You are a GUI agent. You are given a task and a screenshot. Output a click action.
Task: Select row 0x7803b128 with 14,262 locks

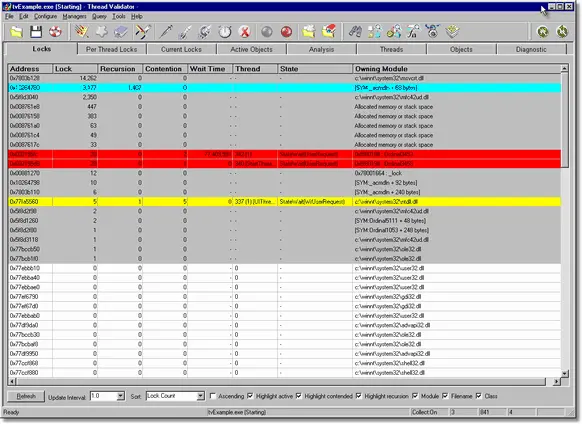pyautogui.click(x=284, y=78)
